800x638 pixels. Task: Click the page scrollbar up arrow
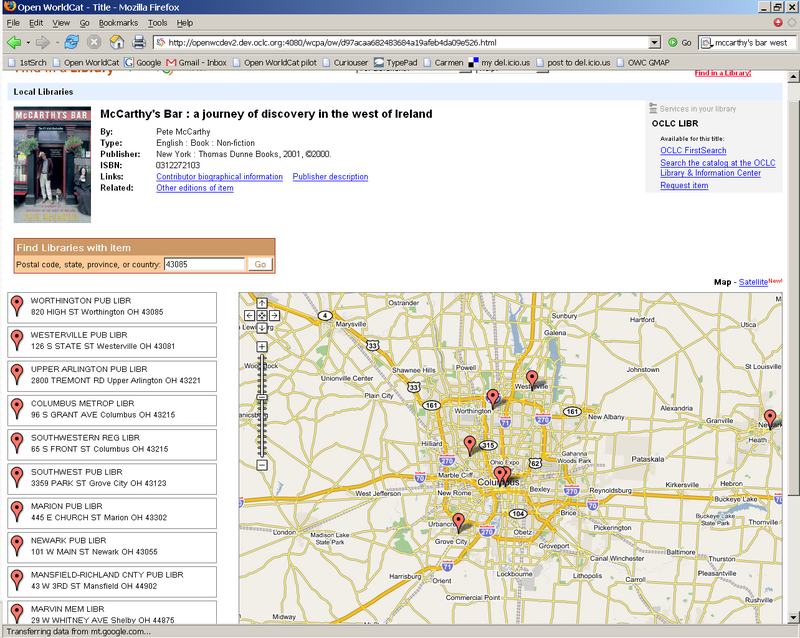(x=793, y=77)
